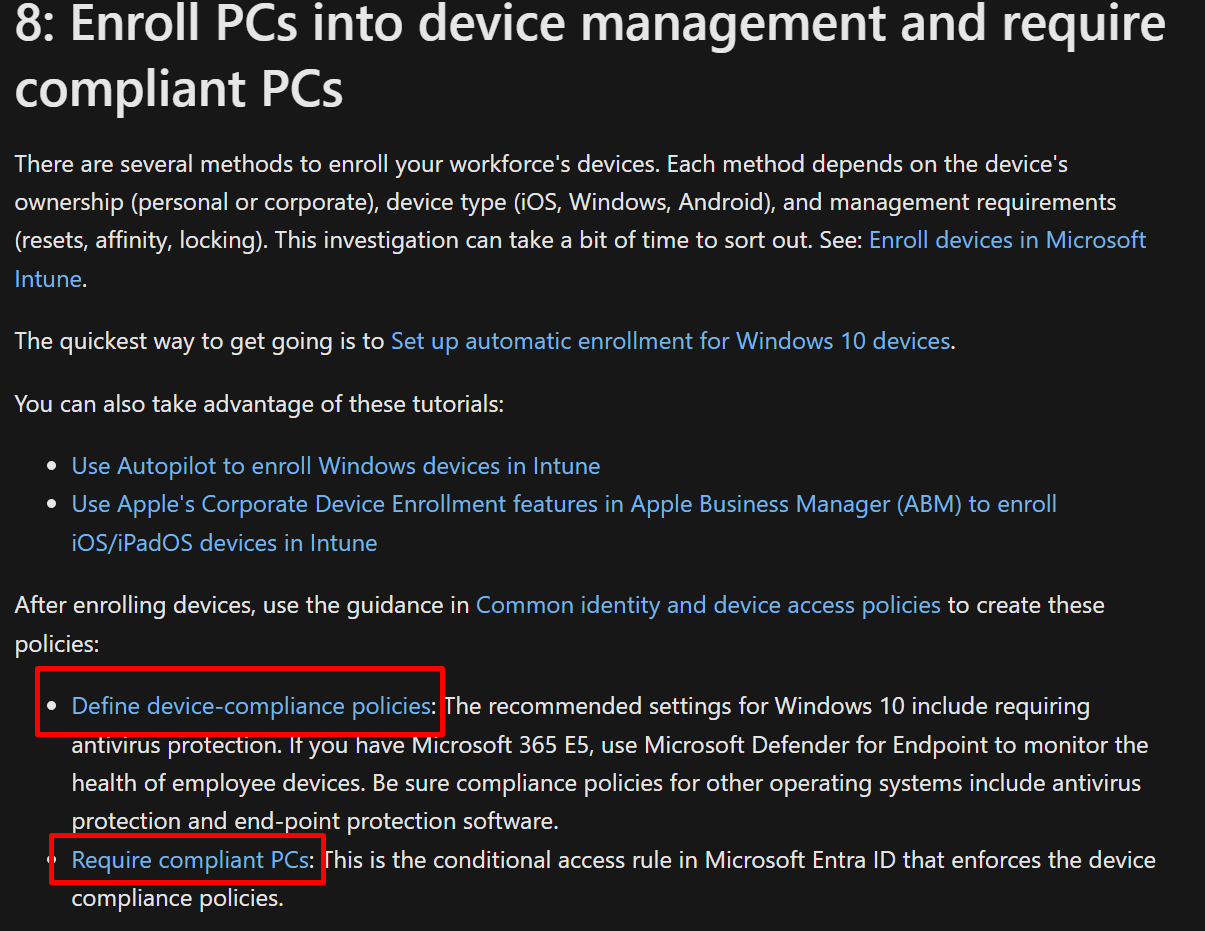Open the 'Require compliant PCs' link

click(190, 860)
